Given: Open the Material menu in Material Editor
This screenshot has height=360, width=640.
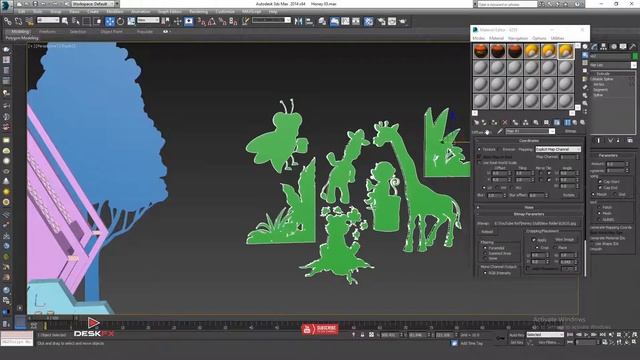Looking at the screenshot, I should click(496, 38).
